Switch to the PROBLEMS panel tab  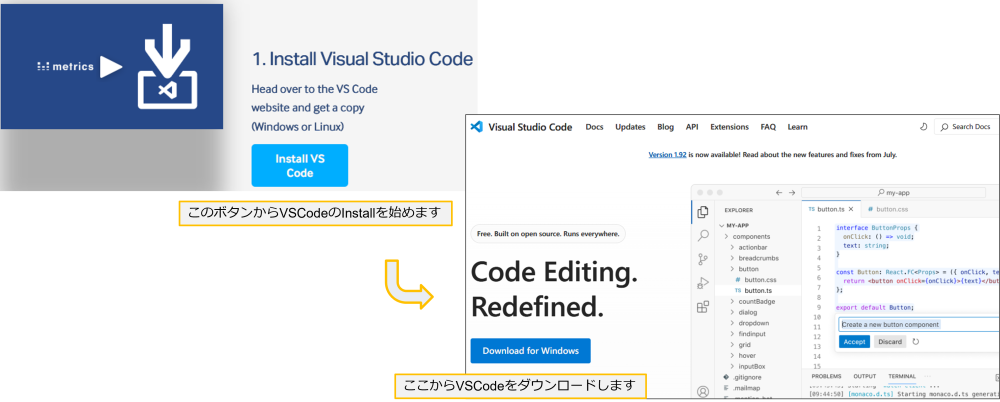coord(826,376)
